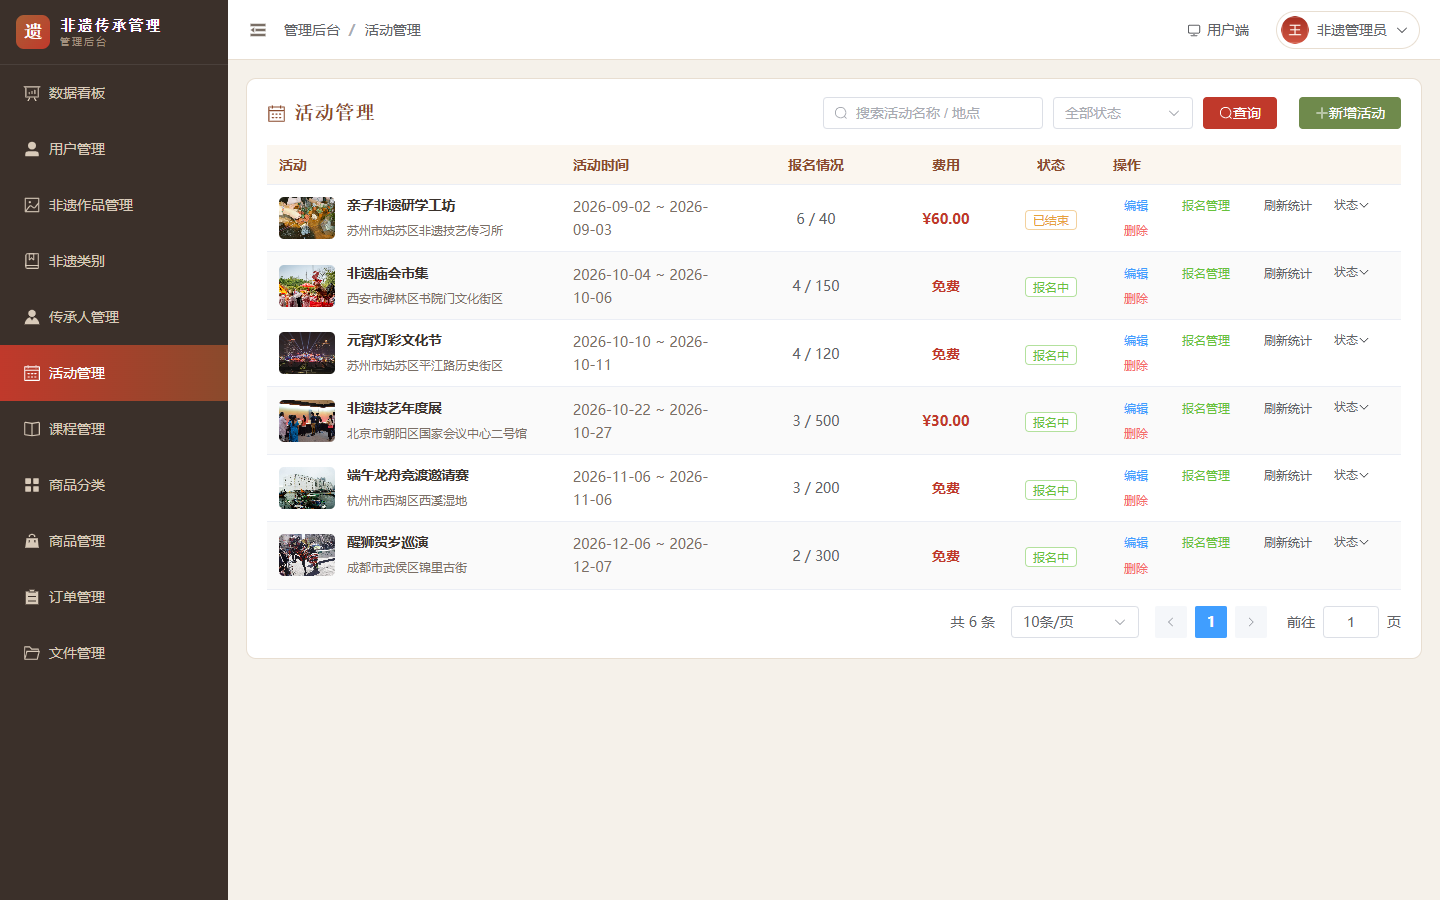Click the red 查询 search button
Viewport: 1440px width, 900px height.
pos(1240,113)
